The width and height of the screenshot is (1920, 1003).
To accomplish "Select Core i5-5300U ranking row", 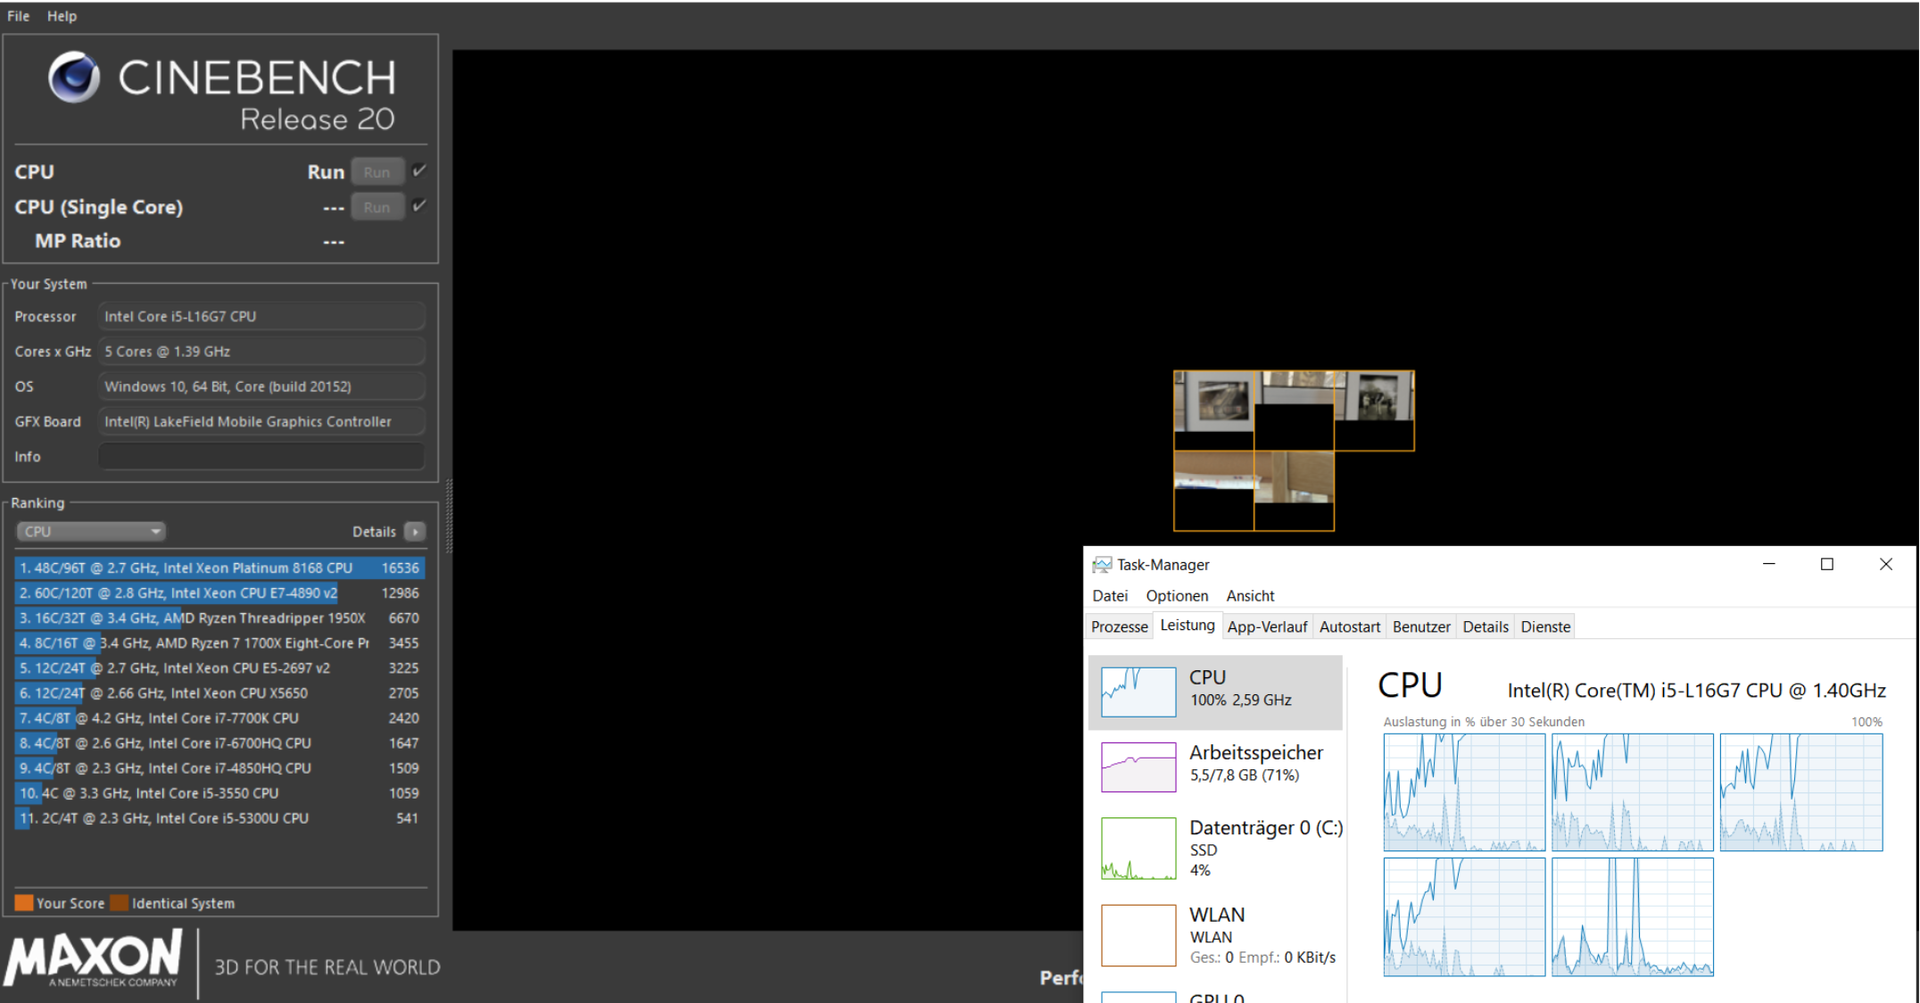I will click(x=220, y=818).
